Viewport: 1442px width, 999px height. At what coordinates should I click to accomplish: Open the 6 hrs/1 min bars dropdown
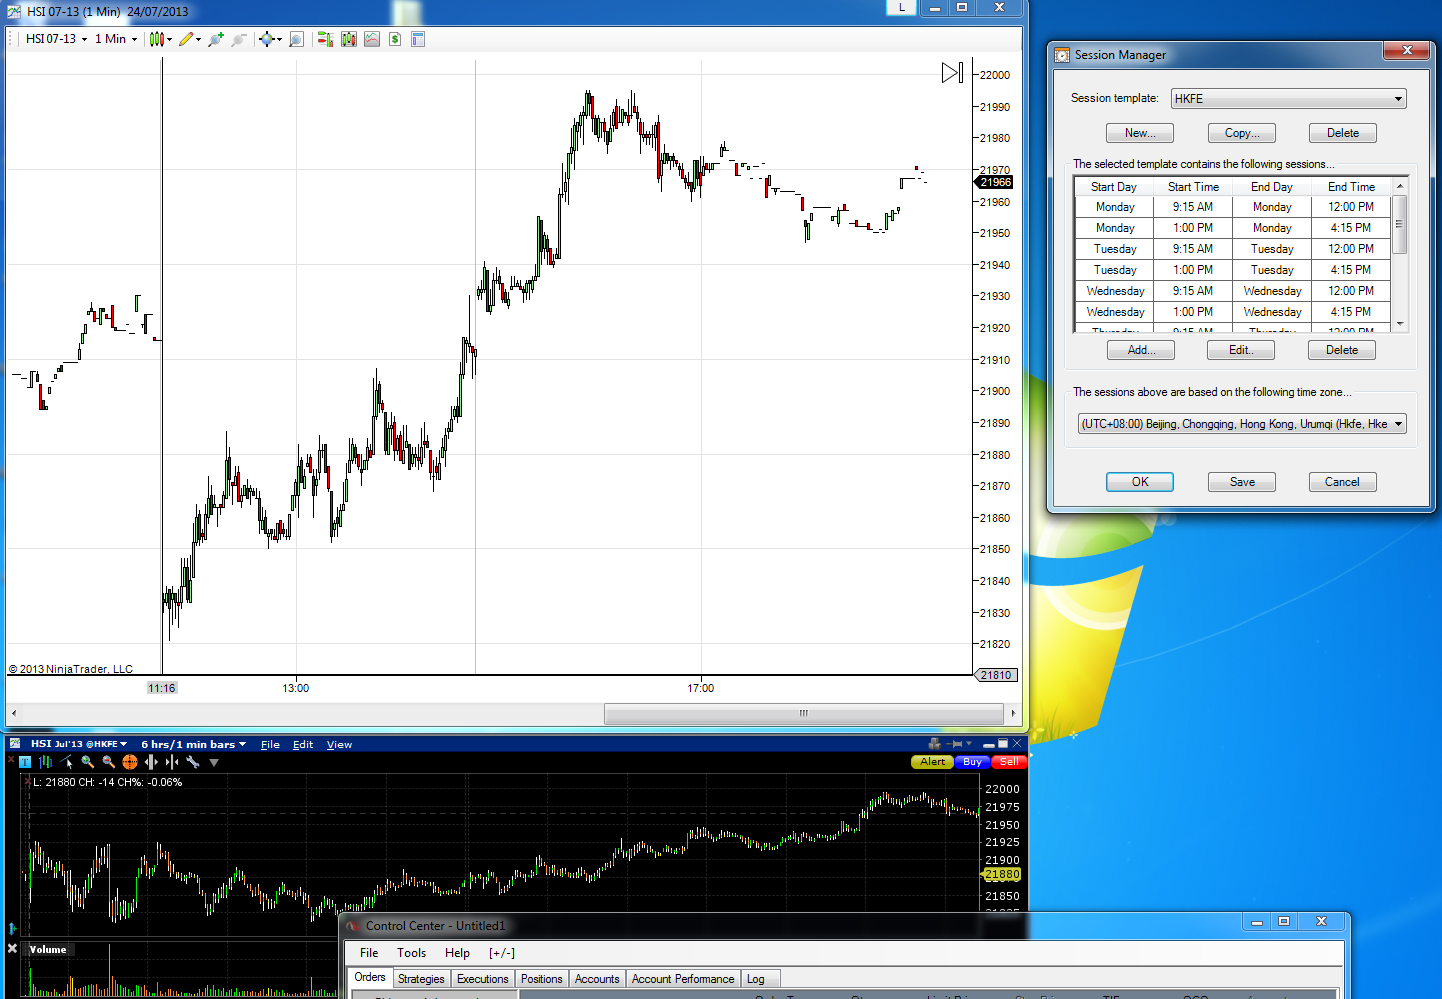coord(193,744)
